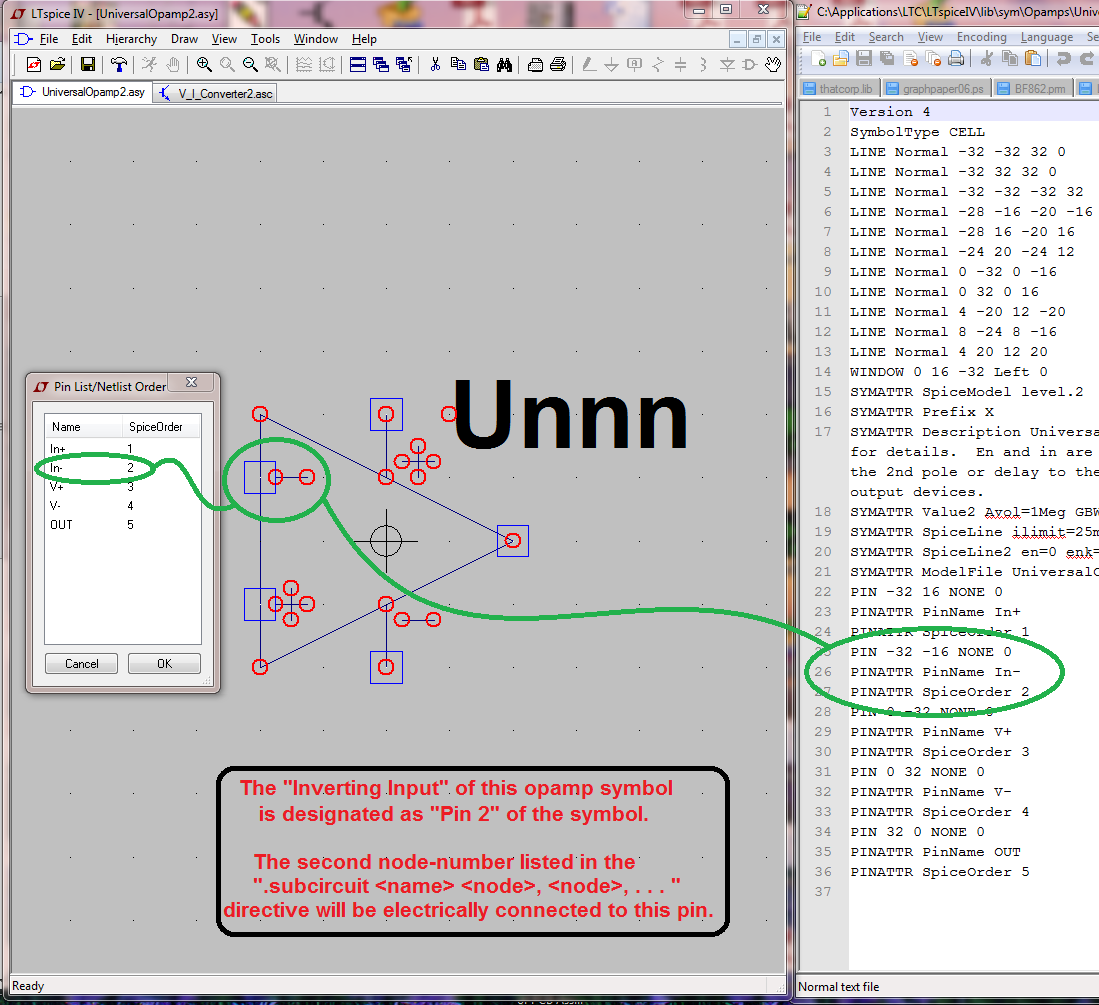
Task: Select the Diode component icon
Action: pyautogui.click(x=727, y=64)
